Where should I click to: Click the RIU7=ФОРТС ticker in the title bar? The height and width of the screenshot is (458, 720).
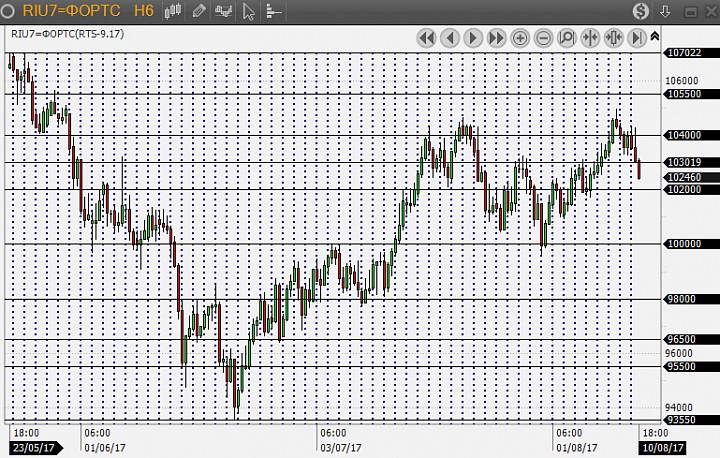71,11
